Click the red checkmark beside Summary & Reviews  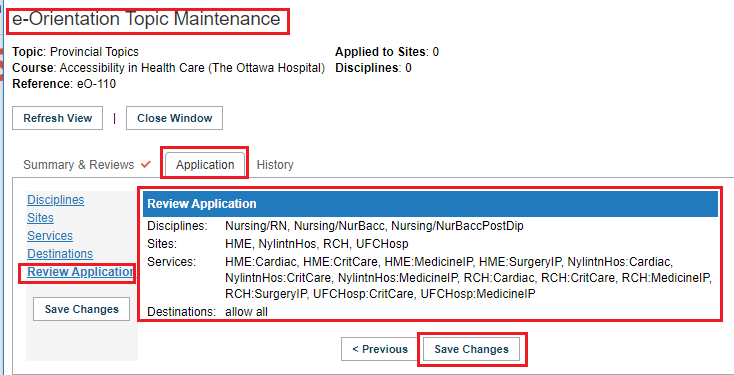pos(146,164)
